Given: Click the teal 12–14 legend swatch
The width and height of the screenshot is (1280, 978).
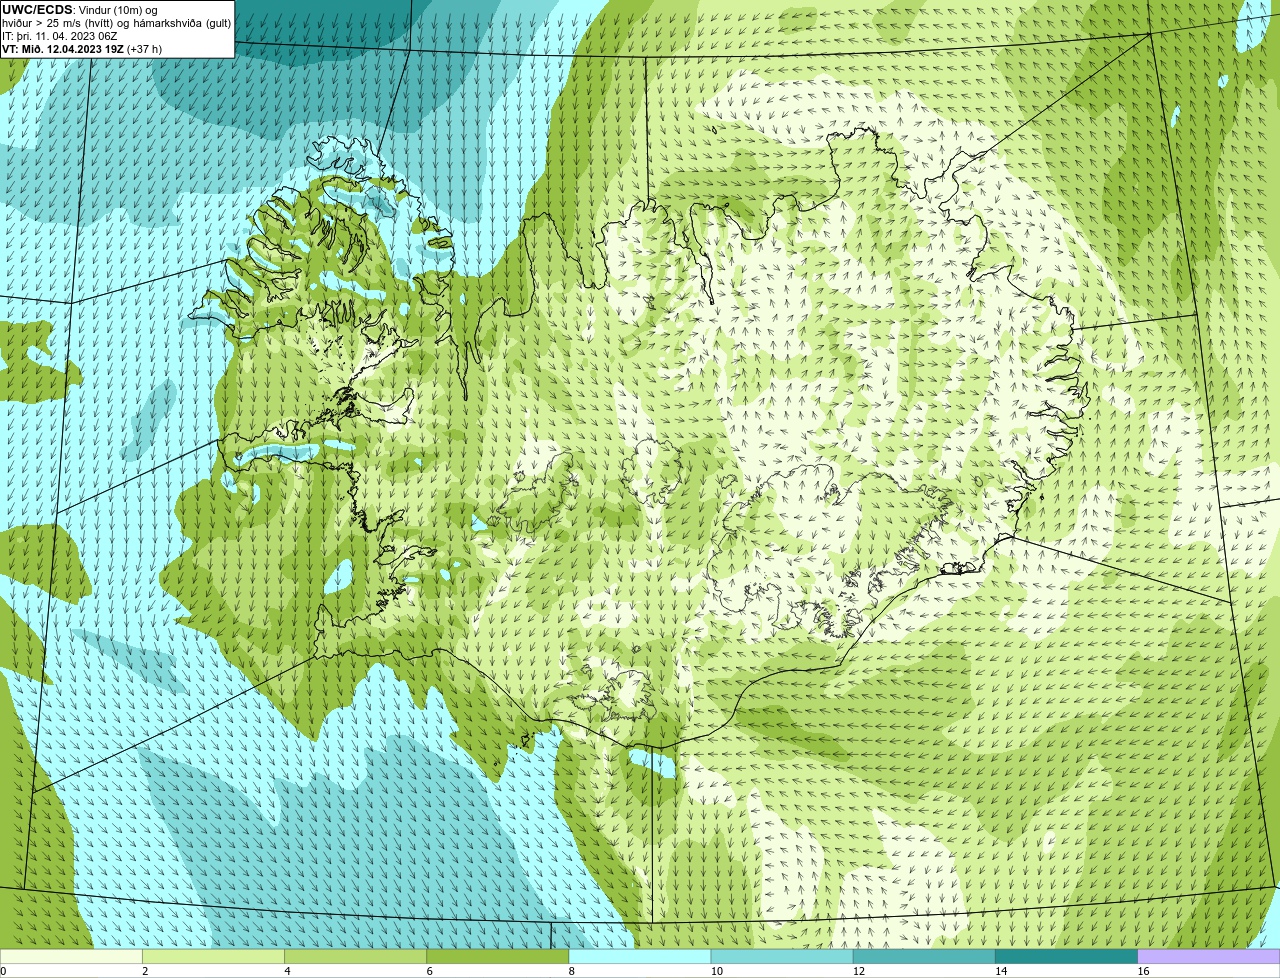Looking at the screenshot, I should click(924, 957).
